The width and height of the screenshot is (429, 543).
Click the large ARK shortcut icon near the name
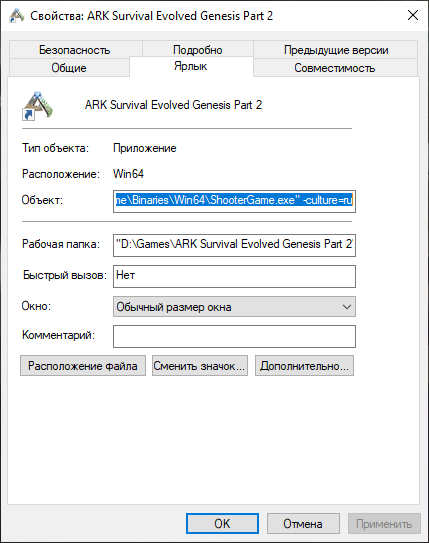[37, 106]
